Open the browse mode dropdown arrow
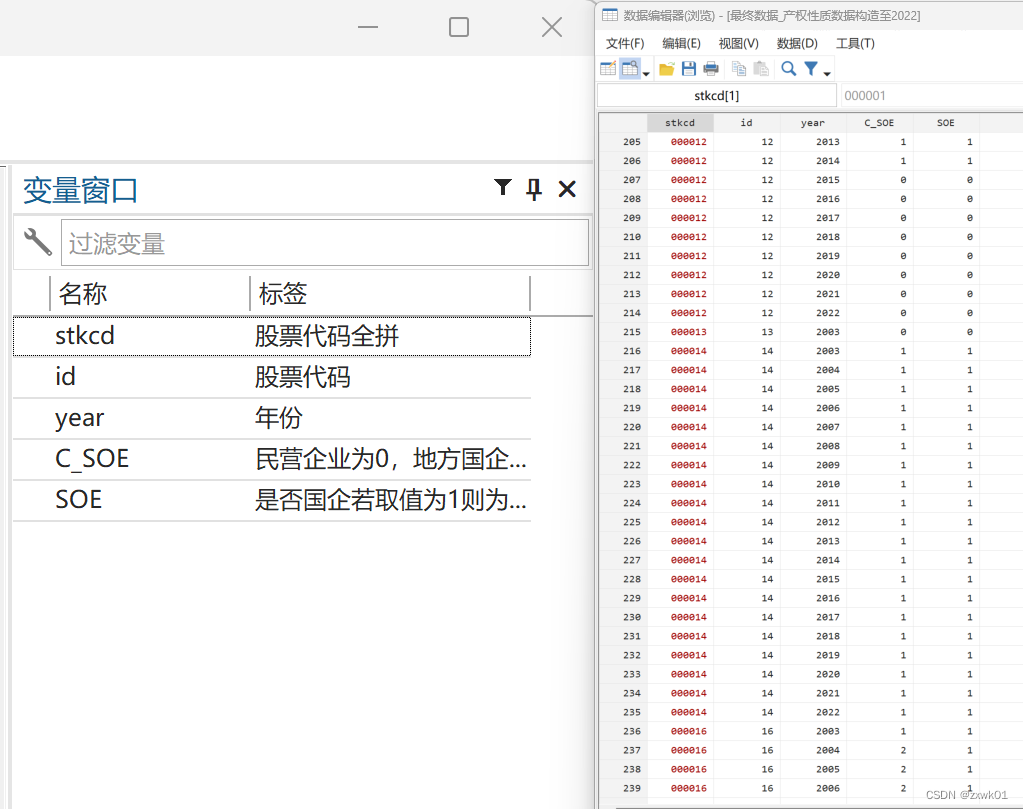The height and width of the screenshot is (809, 1023). tap(646, 74)
